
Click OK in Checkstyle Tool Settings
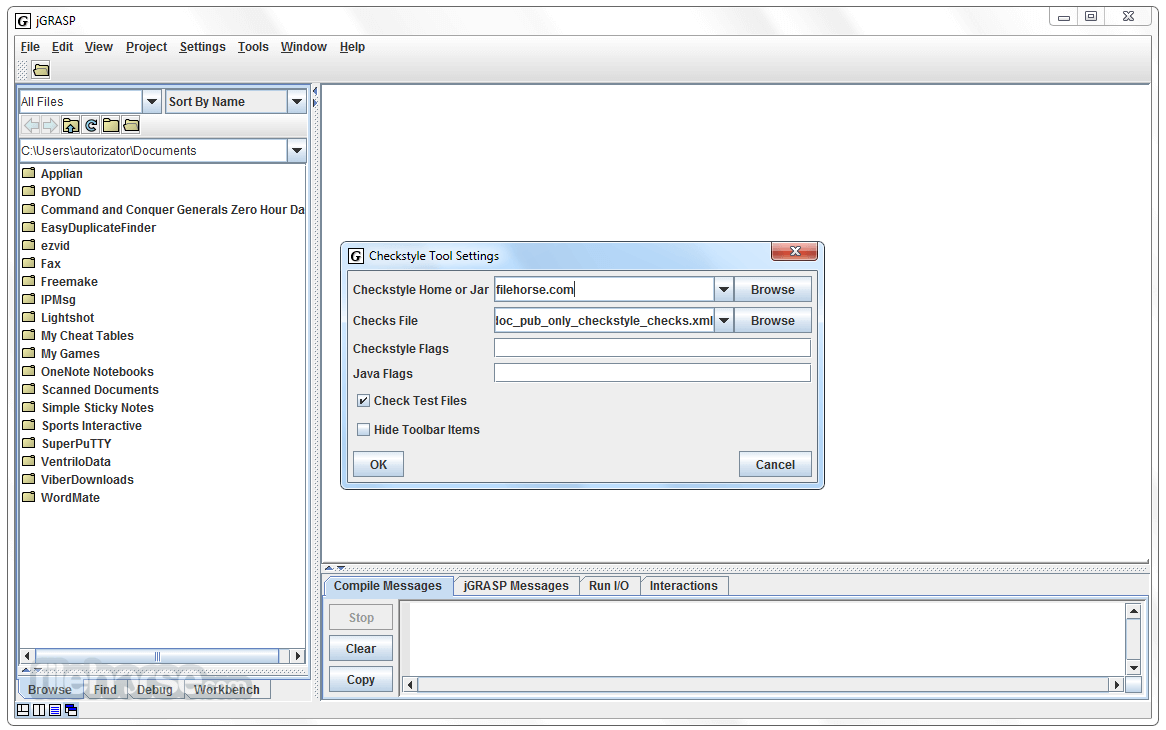(379, 465)
